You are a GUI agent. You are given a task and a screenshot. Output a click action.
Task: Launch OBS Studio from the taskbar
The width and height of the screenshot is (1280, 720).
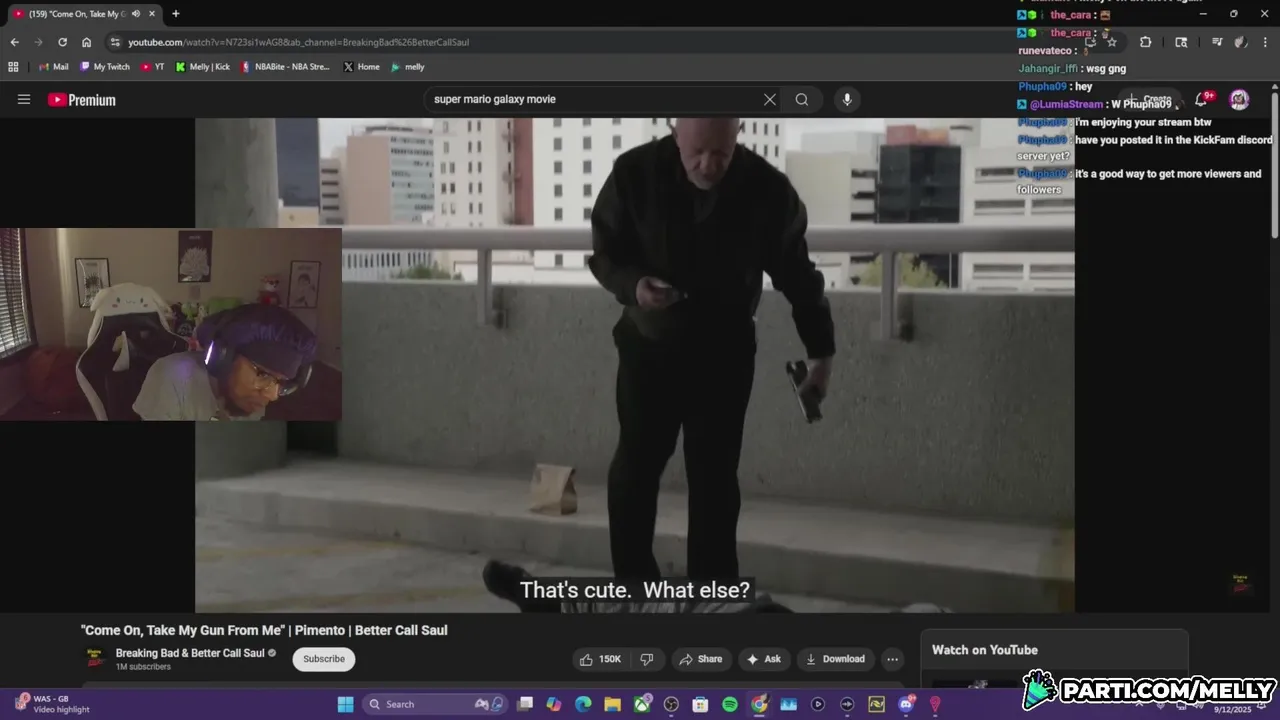pyautogui.click(x=671, y=704)
